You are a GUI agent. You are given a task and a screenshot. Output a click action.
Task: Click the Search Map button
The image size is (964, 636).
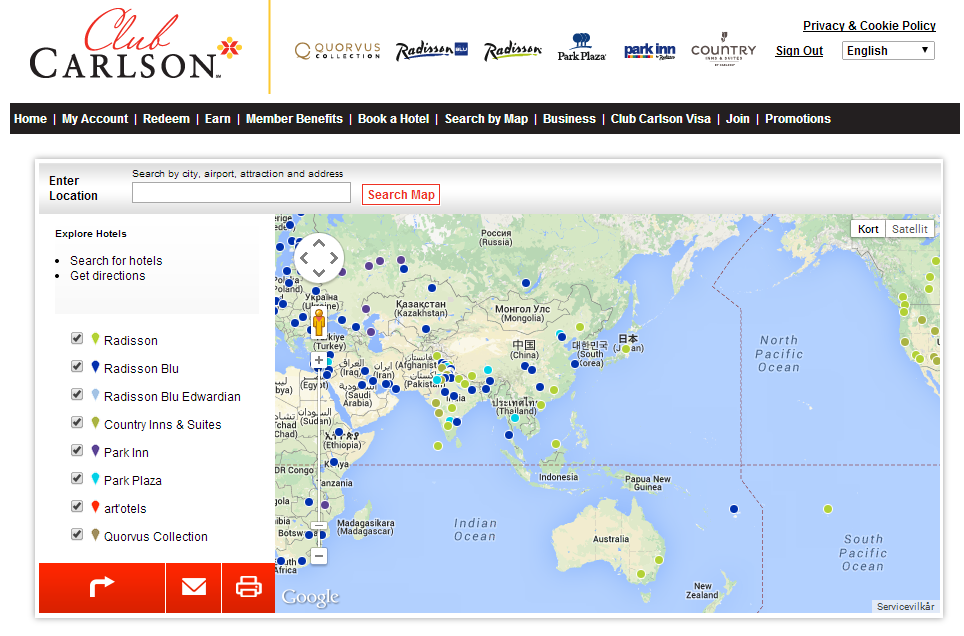(401, 195)
